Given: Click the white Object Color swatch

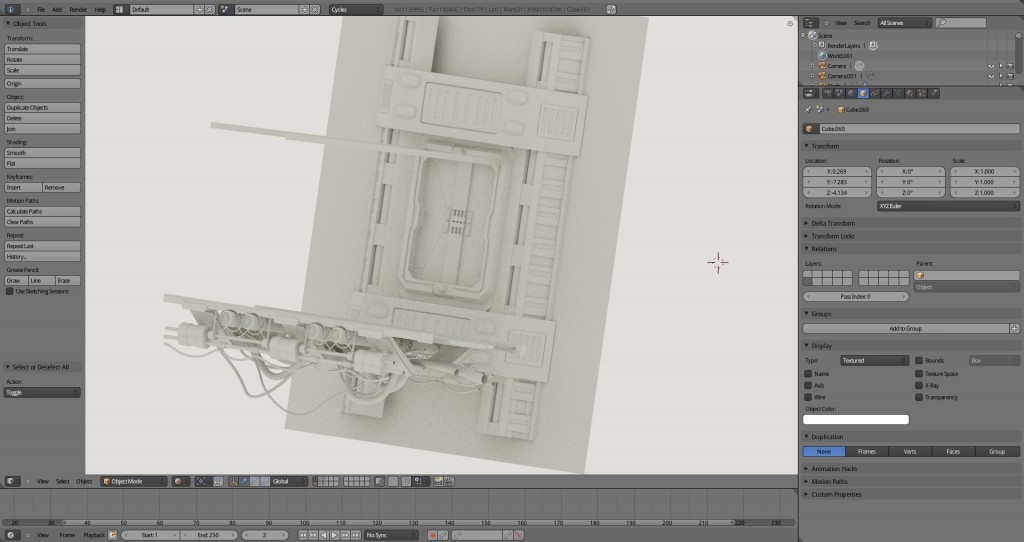Looking at the screenshot, I should 856,420.
